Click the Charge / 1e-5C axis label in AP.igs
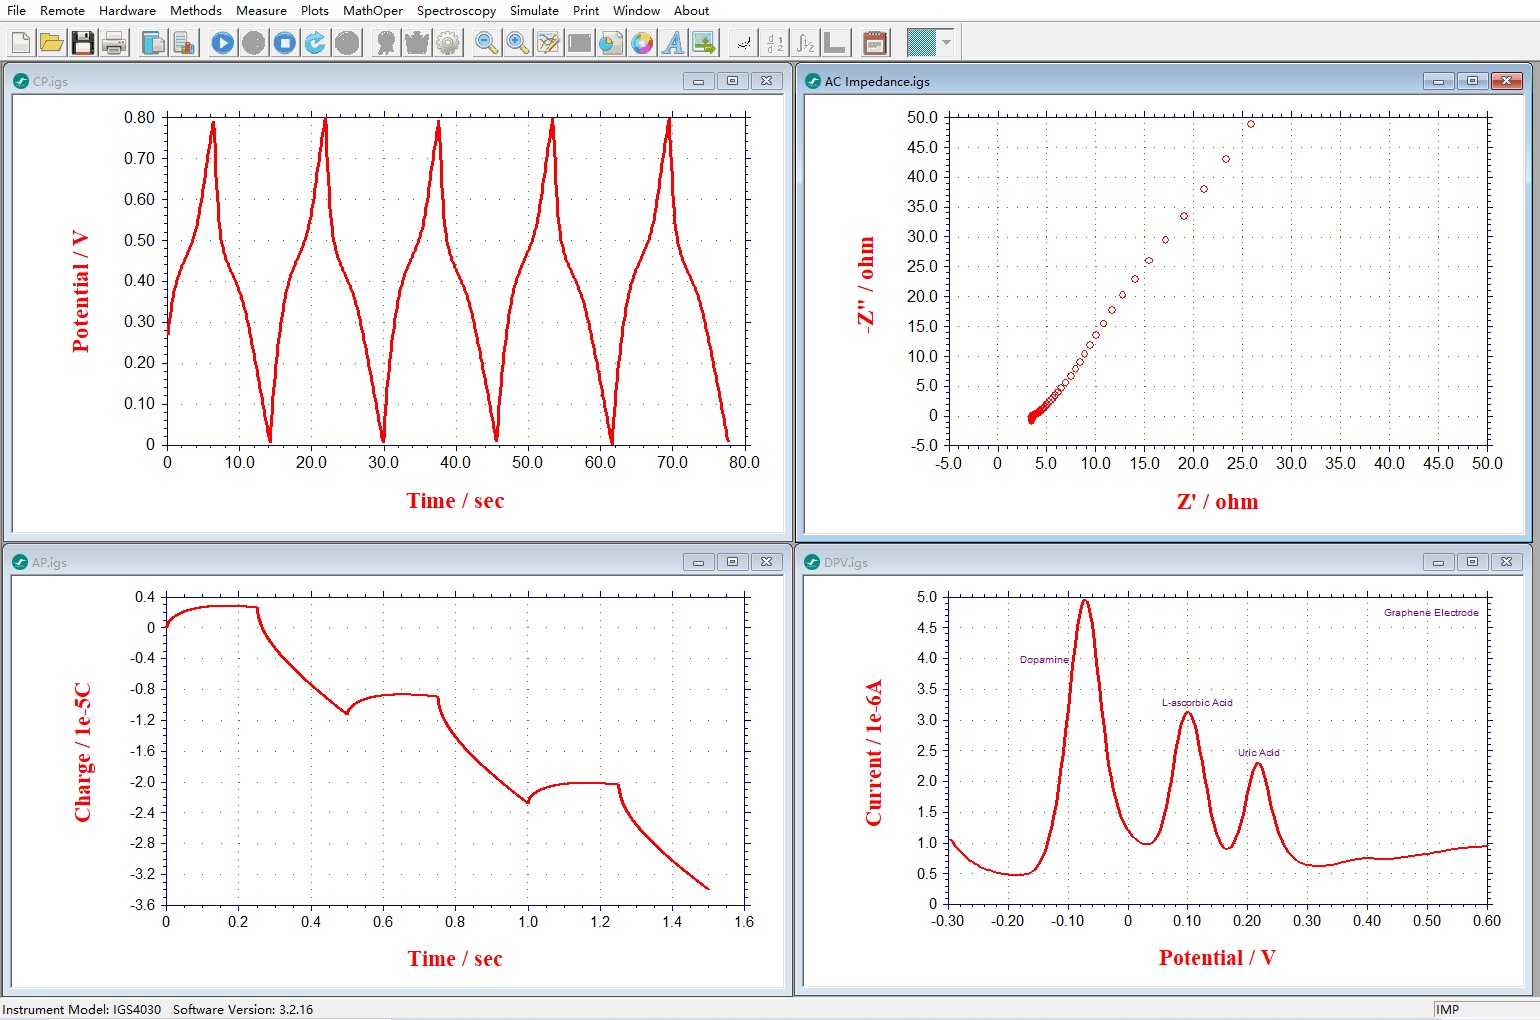 pyautogui.click(x=82, y=752)
